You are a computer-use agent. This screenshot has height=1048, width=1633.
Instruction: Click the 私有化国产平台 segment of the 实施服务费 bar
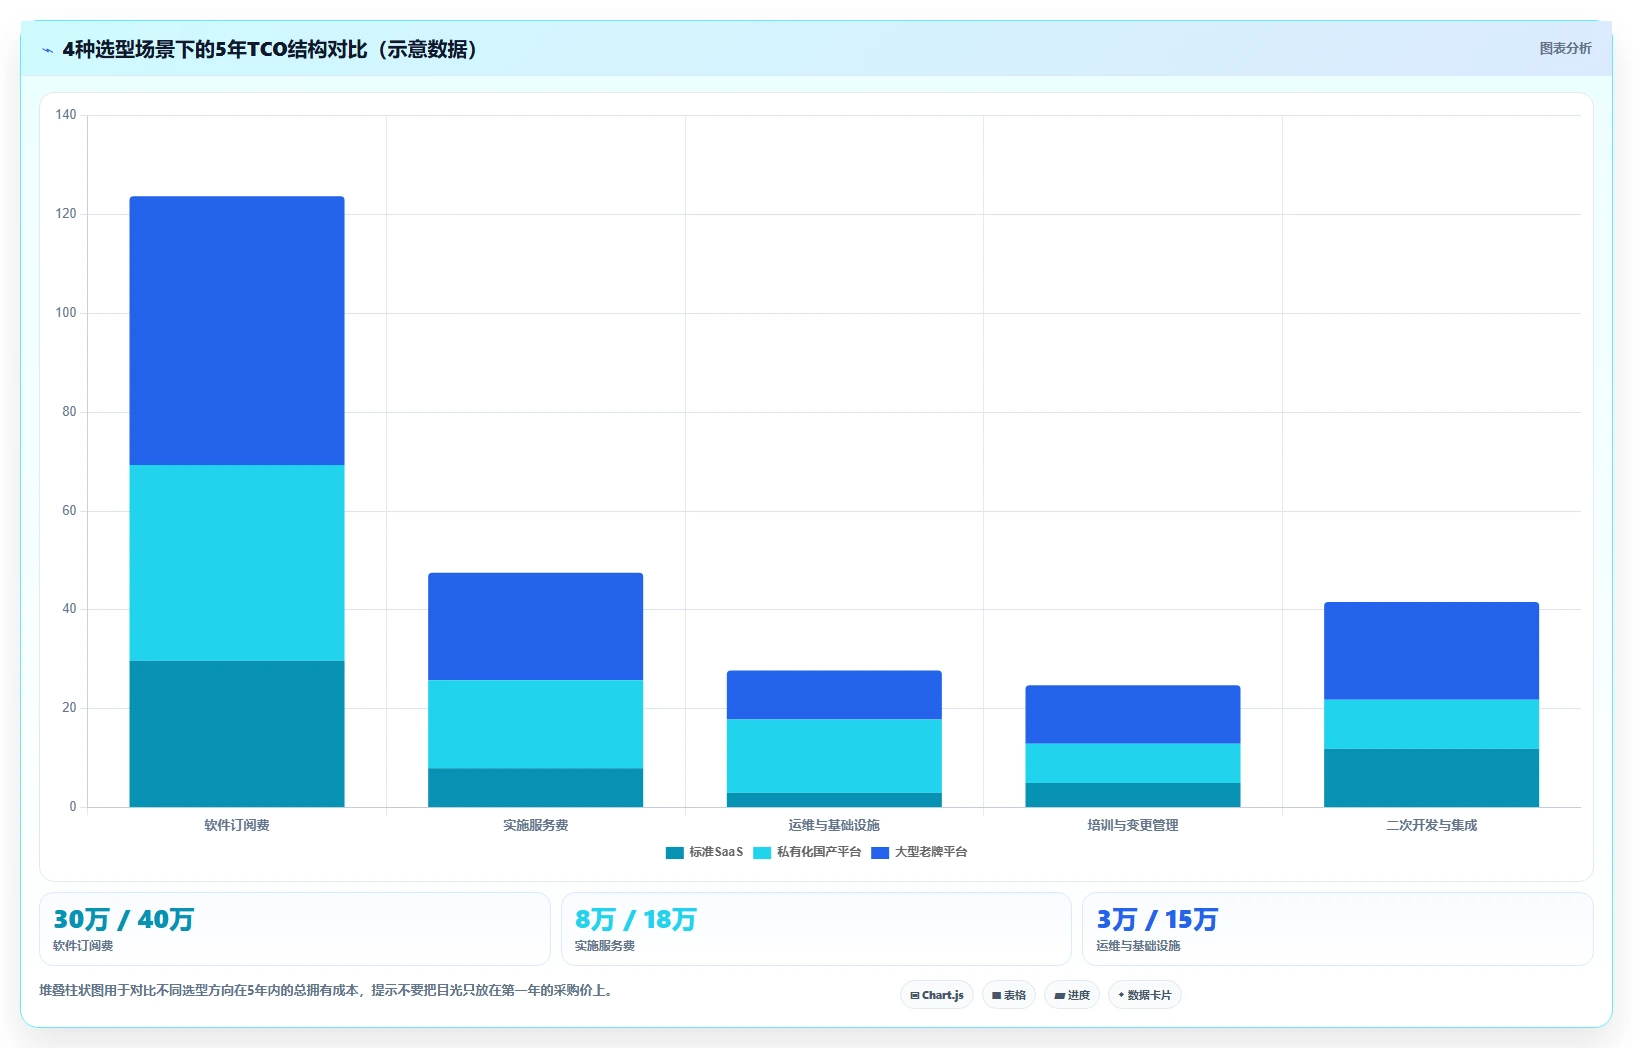[x=535, y=725]
